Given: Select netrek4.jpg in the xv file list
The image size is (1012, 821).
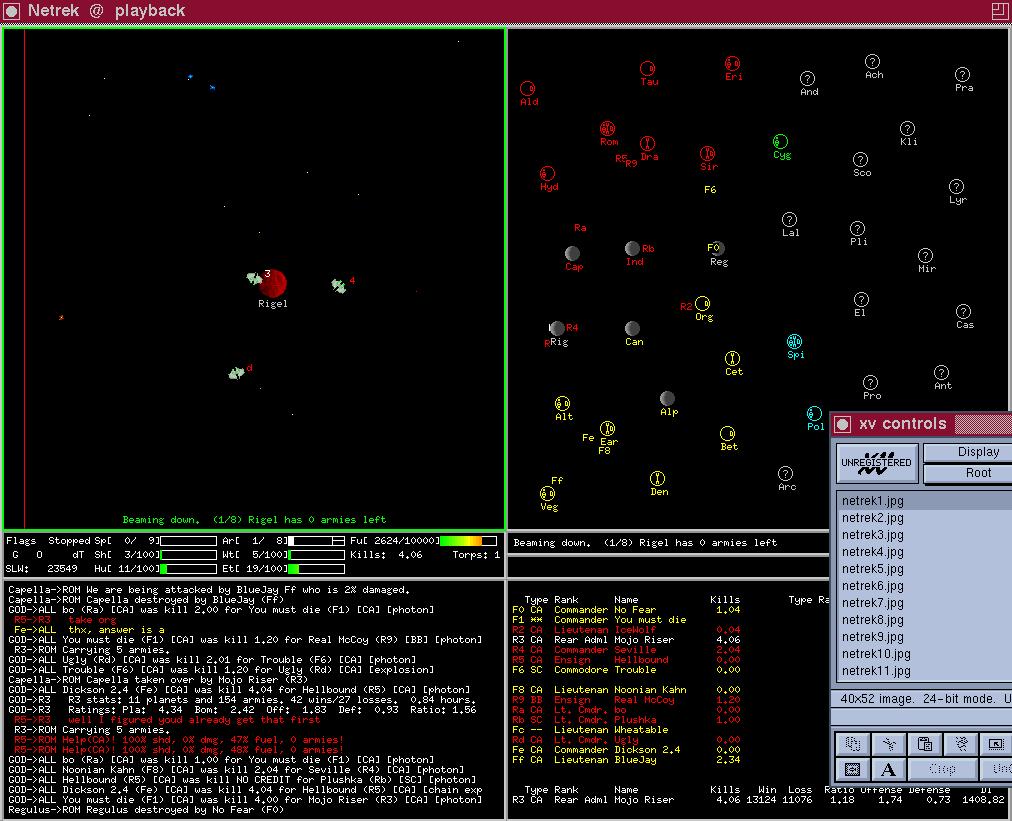Looking at the screenshot, I should pos(924,552).
